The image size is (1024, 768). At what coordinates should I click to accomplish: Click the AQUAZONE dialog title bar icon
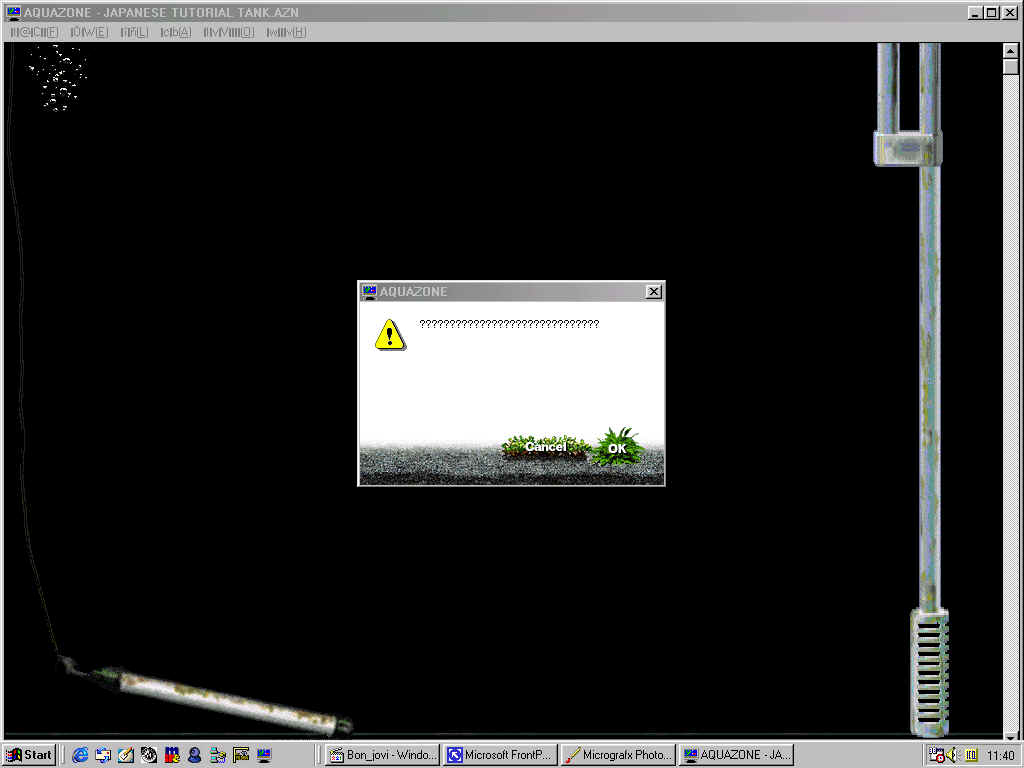pyautogui.click(x=370, y=291)
